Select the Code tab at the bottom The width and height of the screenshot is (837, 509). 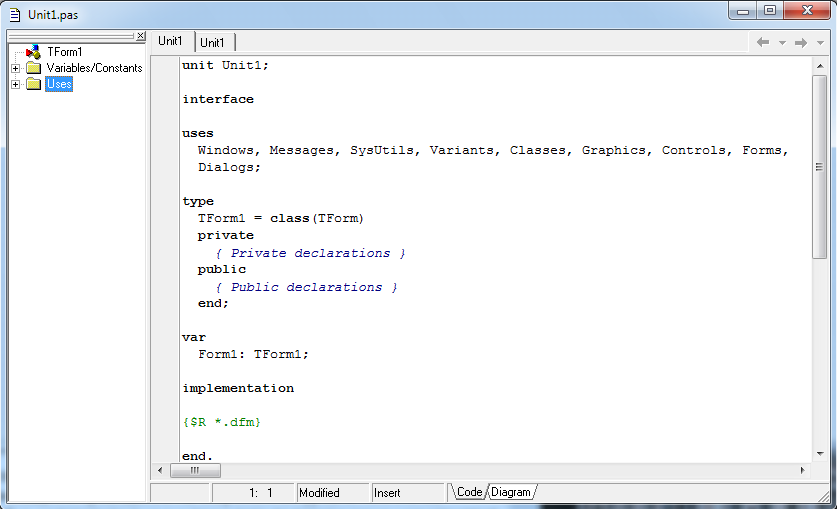tap(469, 492)
